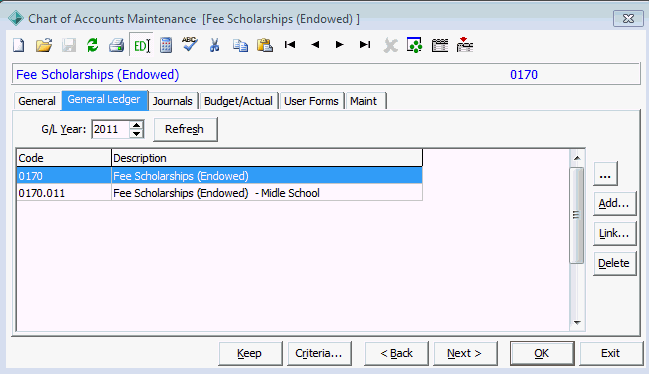
Task: Click the grey X delete icon
Action: coord(390,45)
